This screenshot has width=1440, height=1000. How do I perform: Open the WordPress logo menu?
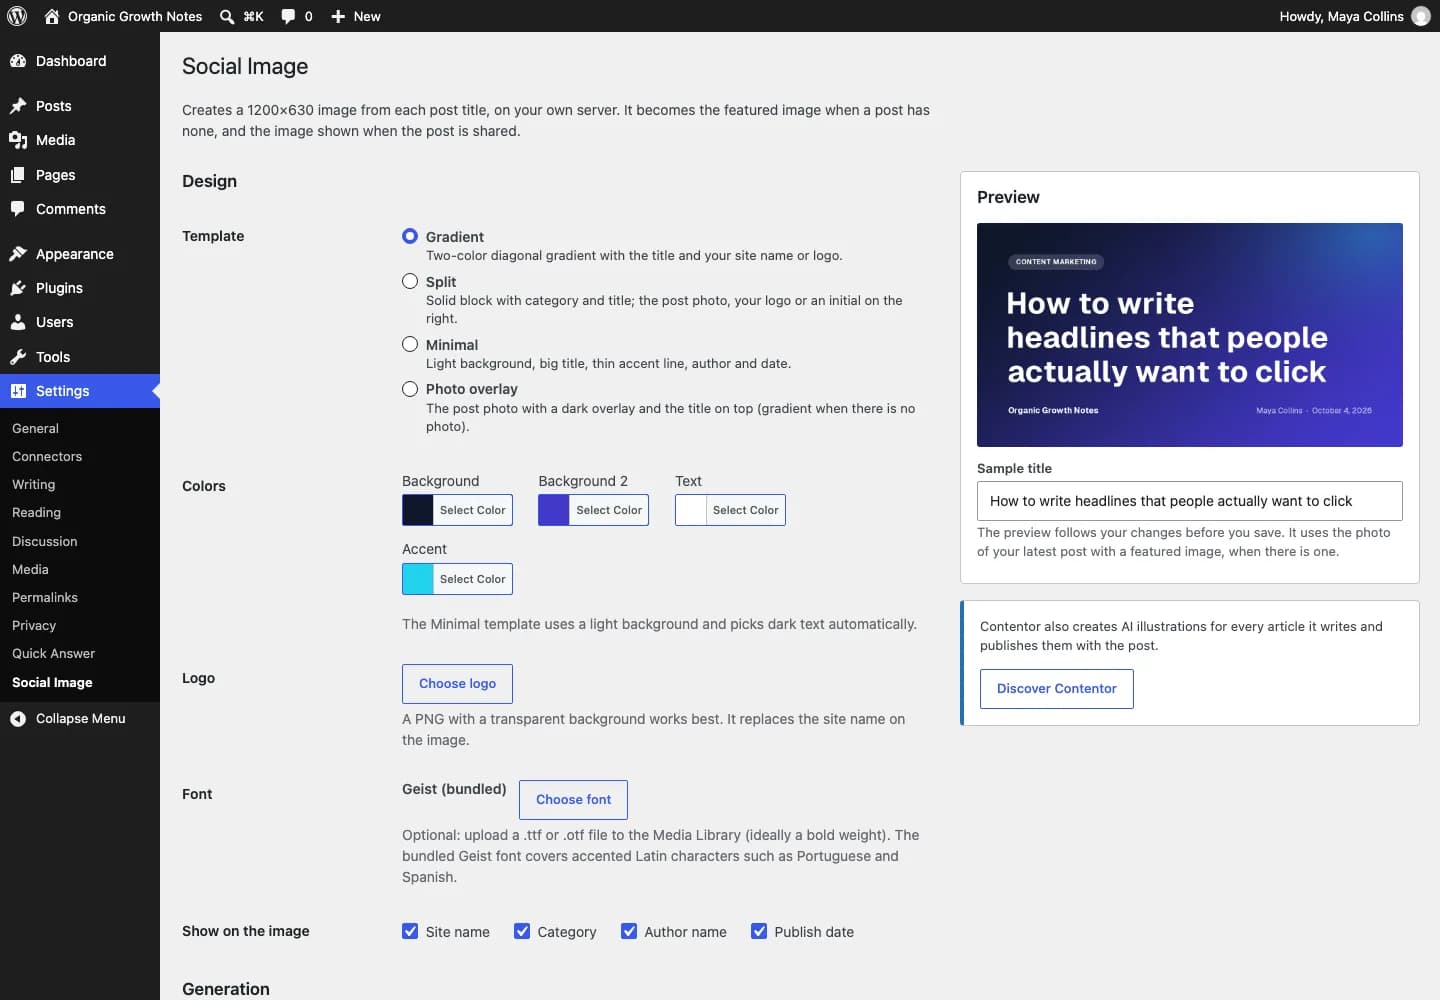[x=17, y=16]
